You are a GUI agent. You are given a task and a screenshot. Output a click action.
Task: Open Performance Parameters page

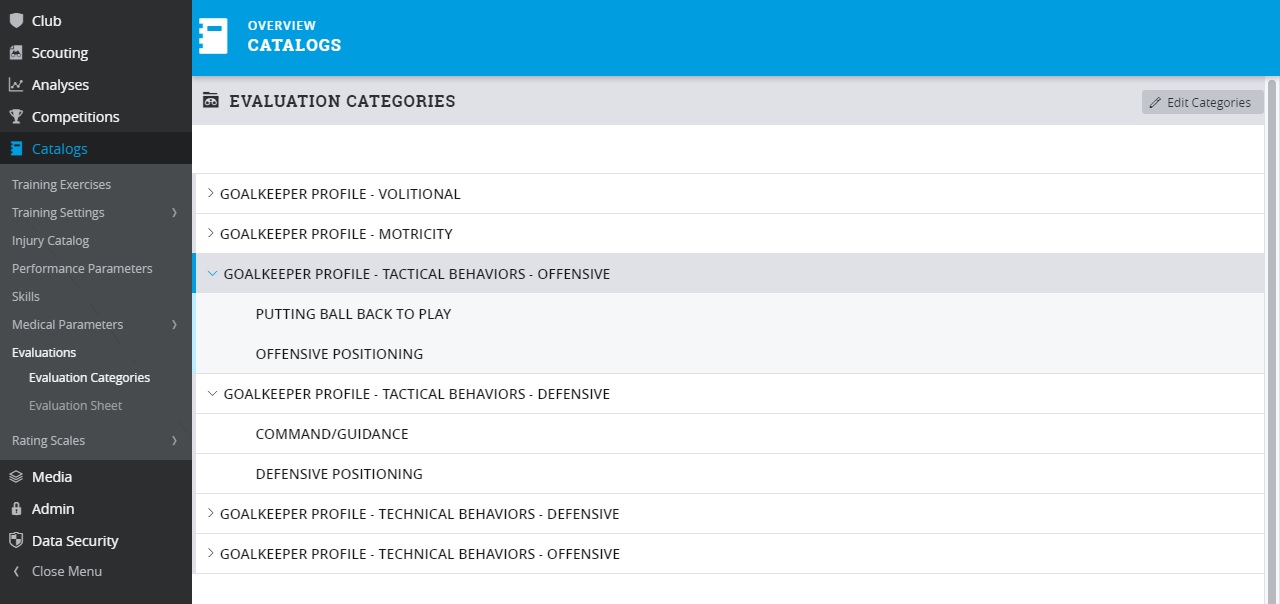click(82, 269)
